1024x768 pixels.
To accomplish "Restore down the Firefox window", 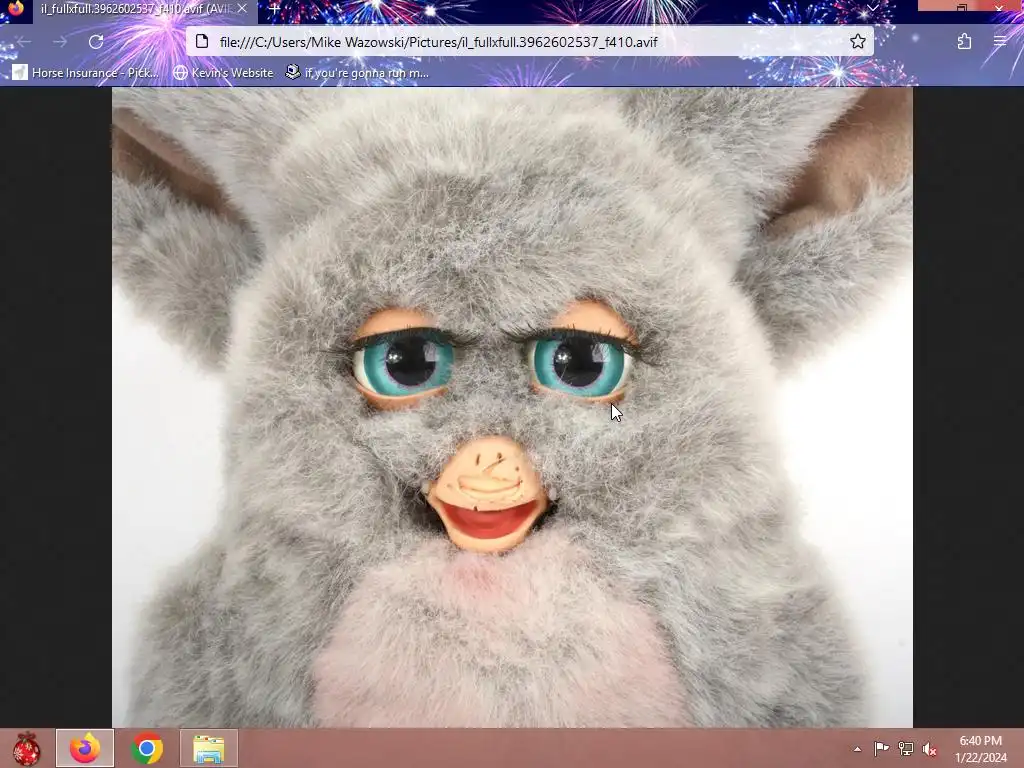I will point(962,8).
